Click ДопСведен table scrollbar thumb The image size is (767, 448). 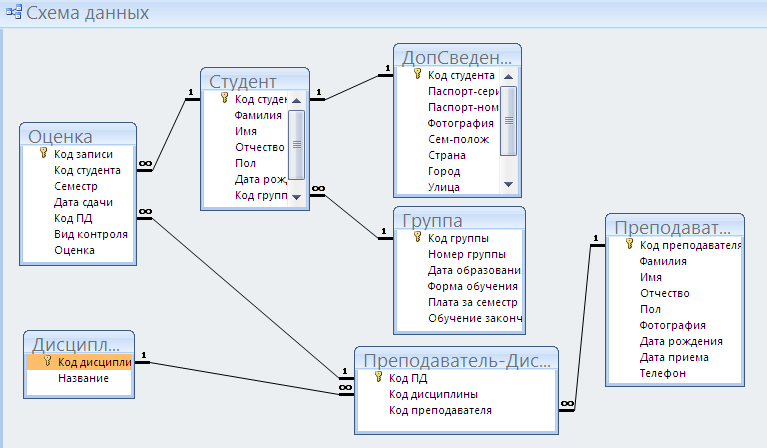[x=509, y=121]
